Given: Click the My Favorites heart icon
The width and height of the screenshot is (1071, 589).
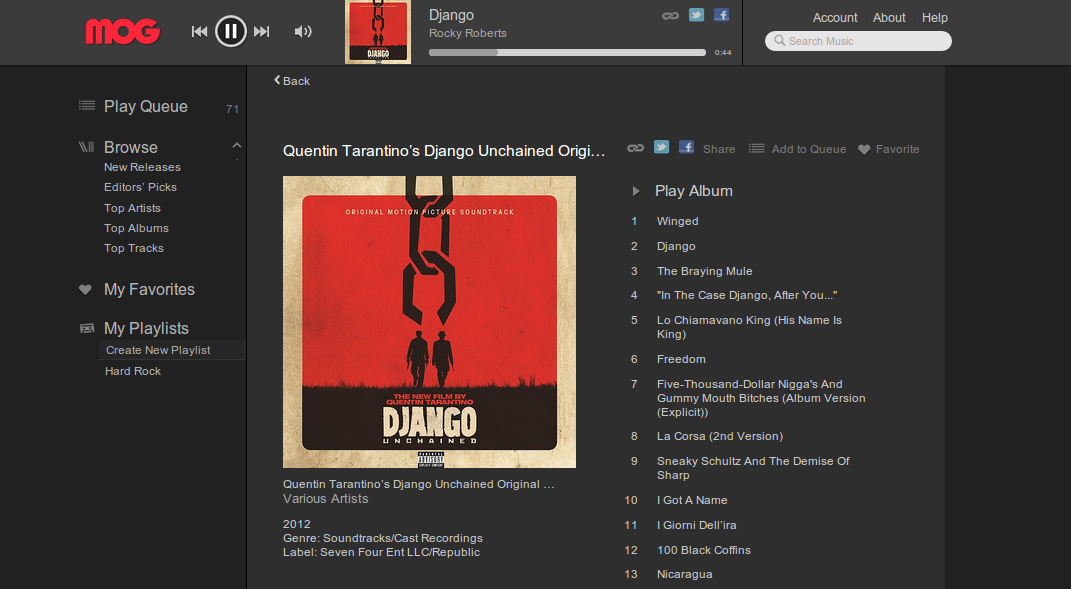Looking at the screenshot, I should (x=85, y=290).
